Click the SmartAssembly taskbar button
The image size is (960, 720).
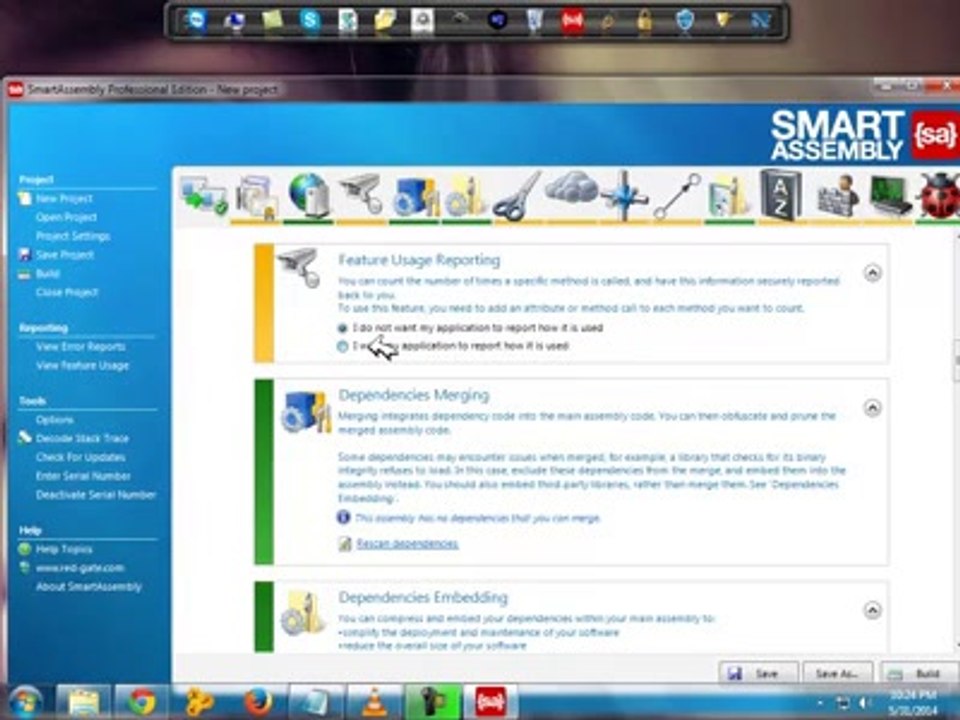pyautogui.click(x=491, y=702)
